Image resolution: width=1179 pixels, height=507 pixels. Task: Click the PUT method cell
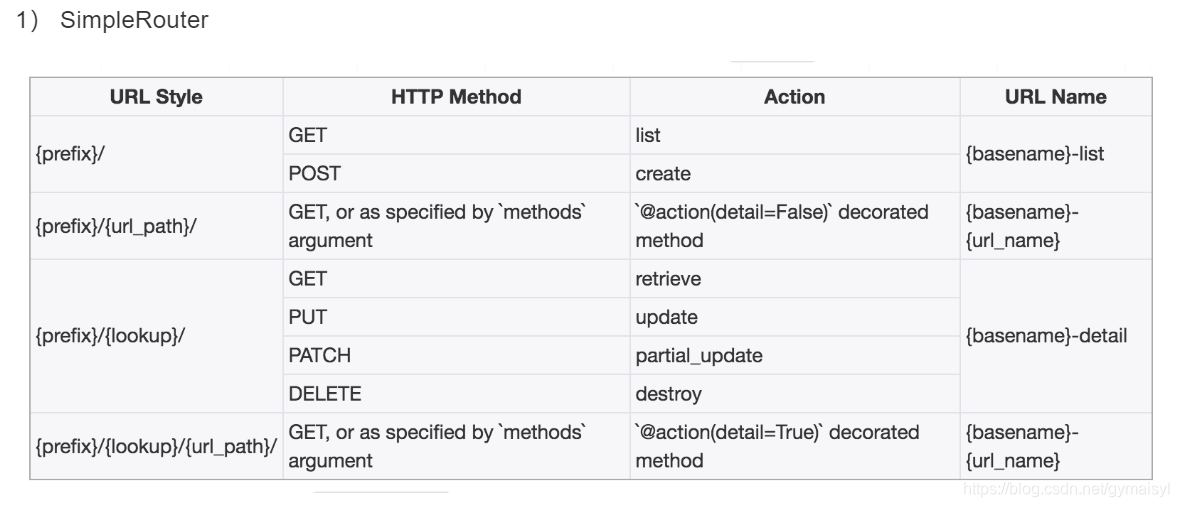(x=456, y=317)
